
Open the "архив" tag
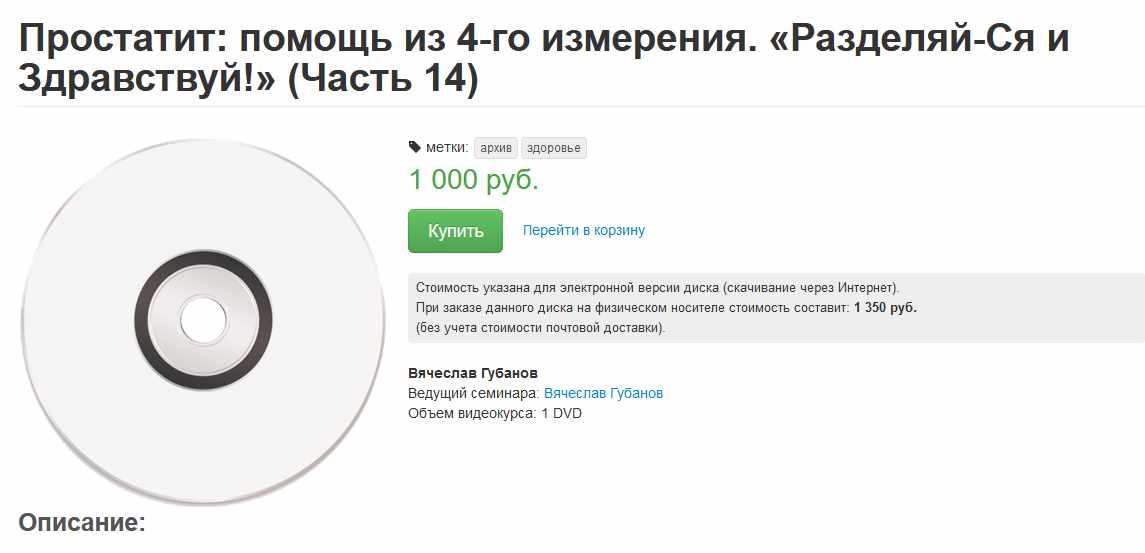pyautogui.click(x=496, y=148)
